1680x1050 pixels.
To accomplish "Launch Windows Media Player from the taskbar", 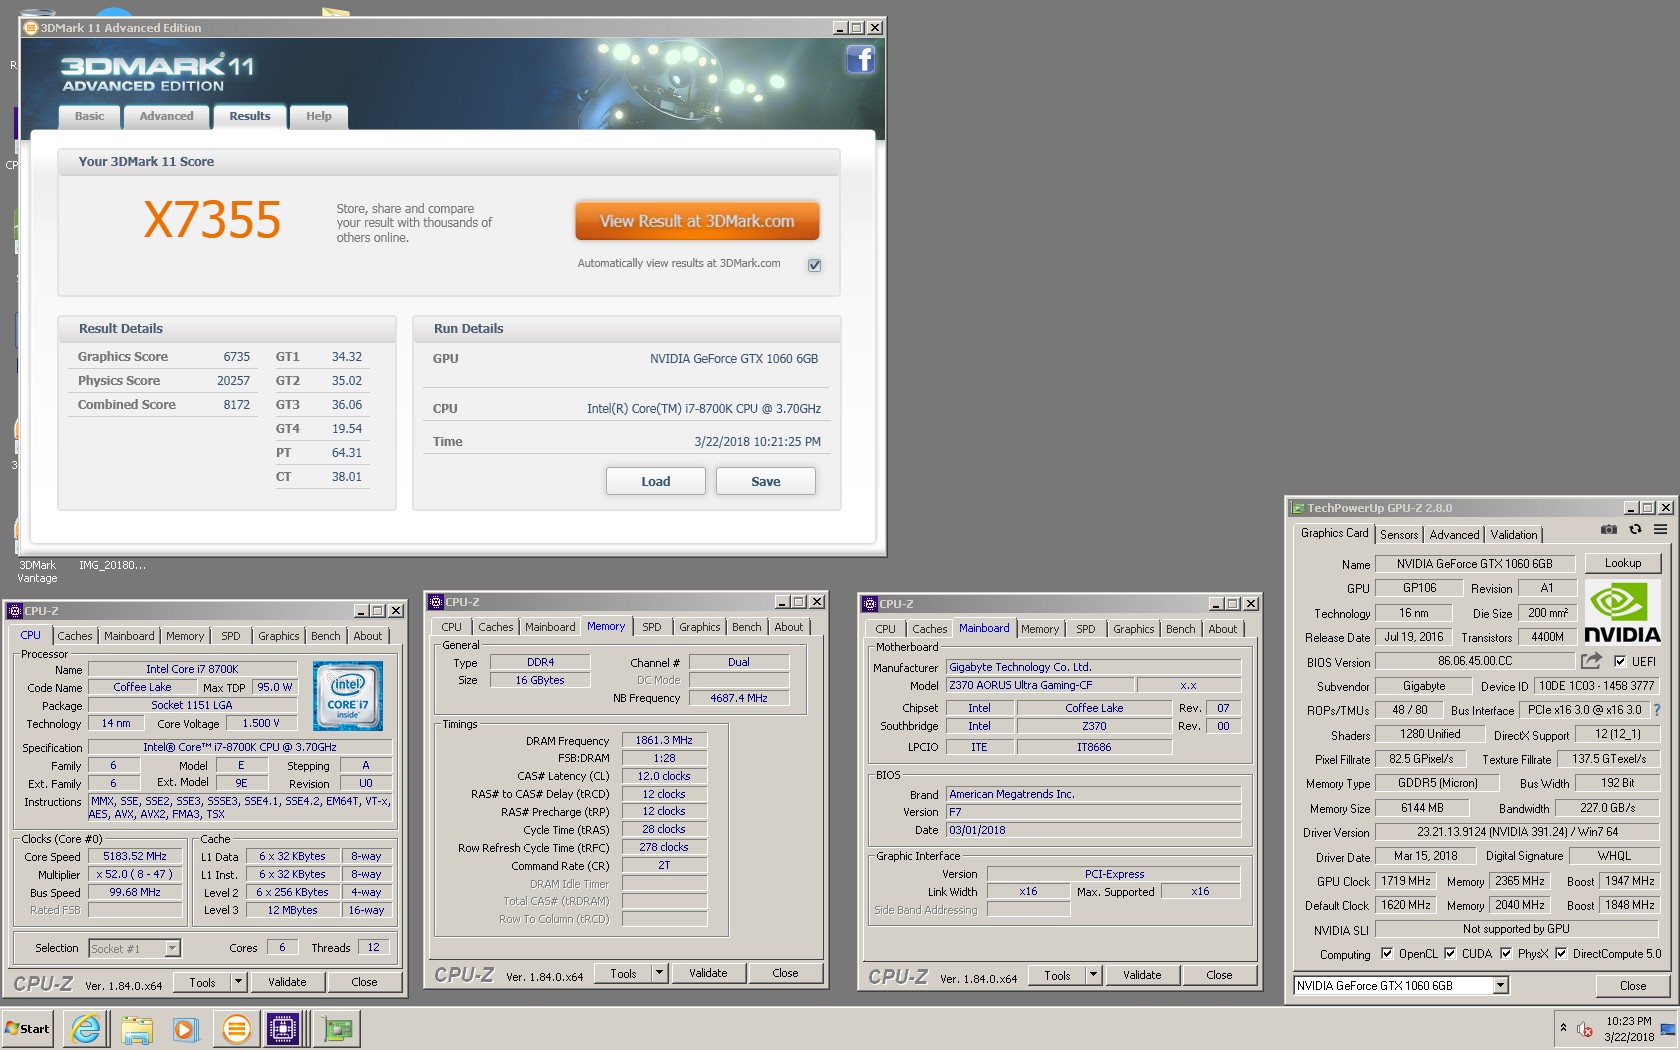I will (x=186, y=1028).
